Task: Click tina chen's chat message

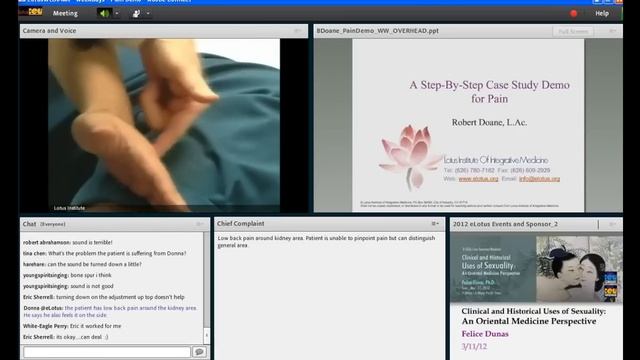Action: (x=104, y=253)
